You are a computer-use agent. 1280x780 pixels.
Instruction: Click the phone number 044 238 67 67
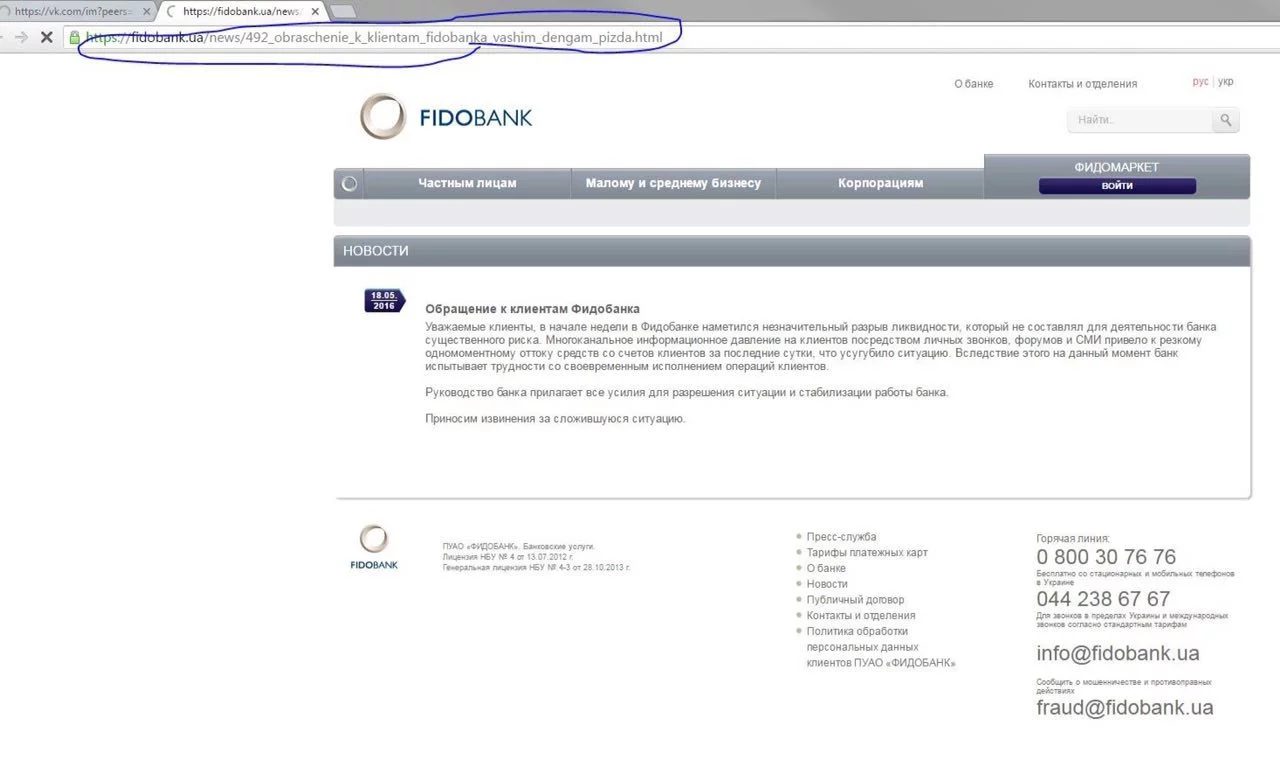1103,600
